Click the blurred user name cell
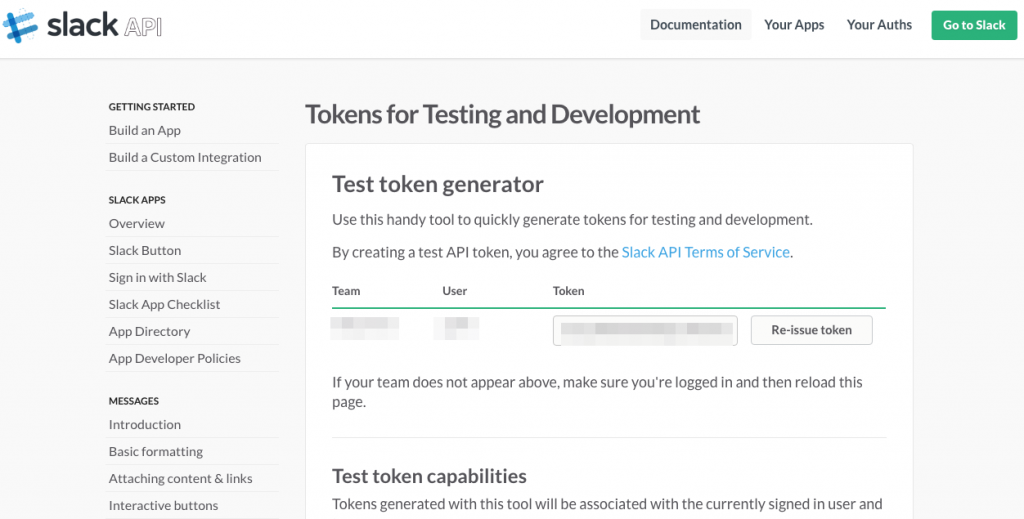The height and width of the screenshot is (519, 1024). tap(456, 328)
